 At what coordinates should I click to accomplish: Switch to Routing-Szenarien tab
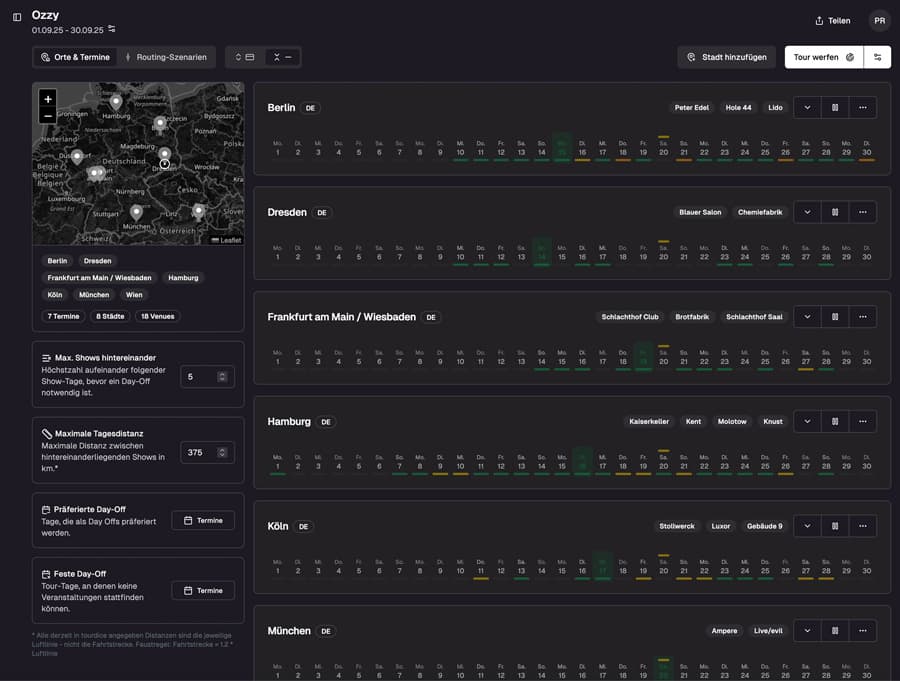click(166, 57)
